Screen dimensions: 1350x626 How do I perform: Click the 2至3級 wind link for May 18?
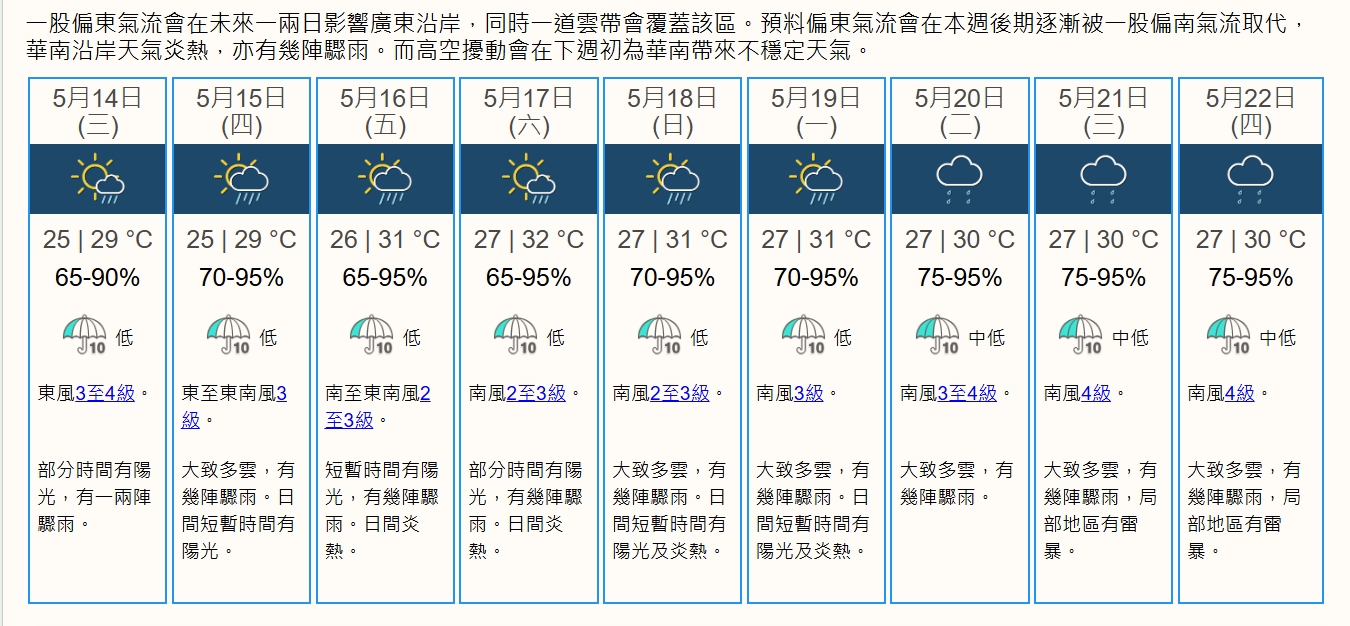pos(680,393)
